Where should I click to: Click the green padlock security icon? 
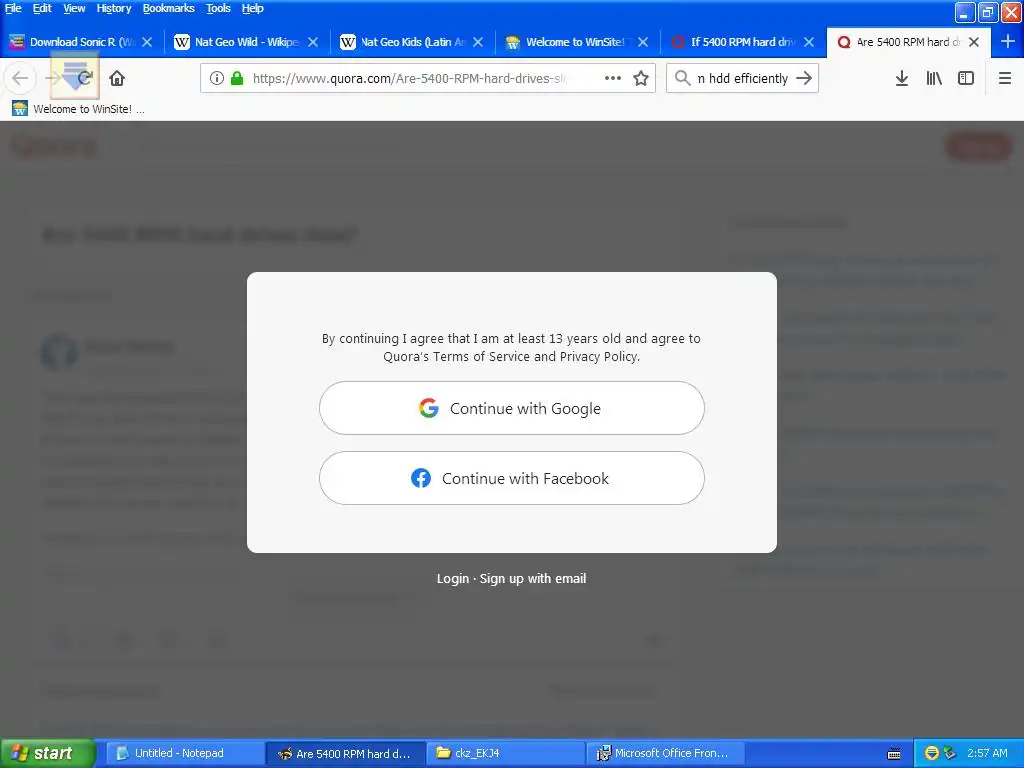point(237,78)
